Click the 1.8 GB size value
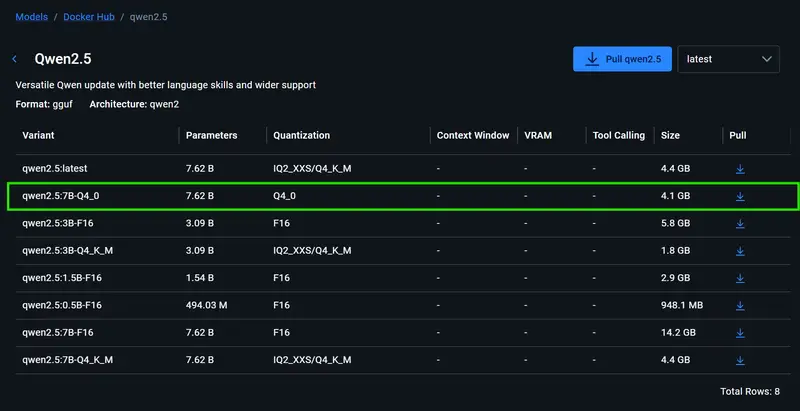Viewport: 800px width, 411px height. (x=675, y=251)
